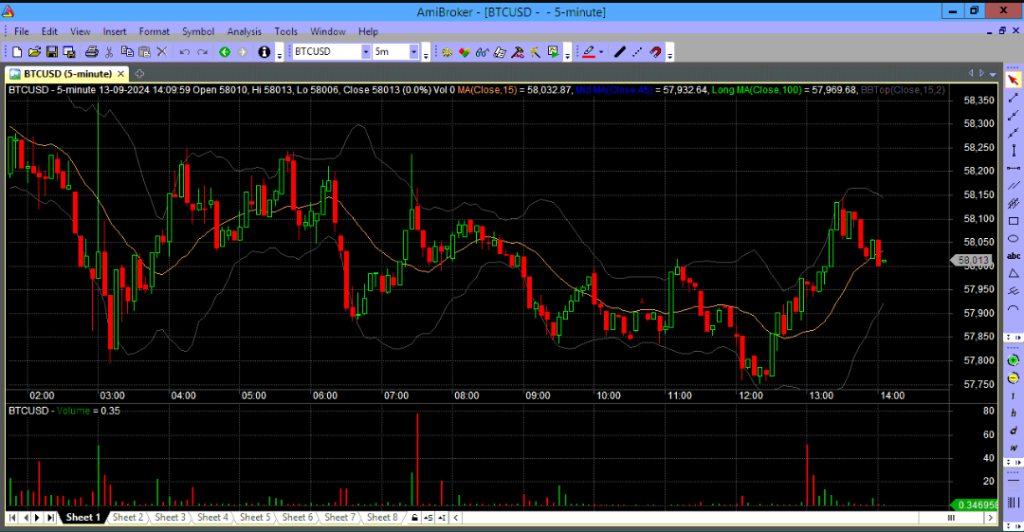Select the BTCUSD (5-minute) chart tab
This screenshot has height=532, width=1024.
click(67, 74)
